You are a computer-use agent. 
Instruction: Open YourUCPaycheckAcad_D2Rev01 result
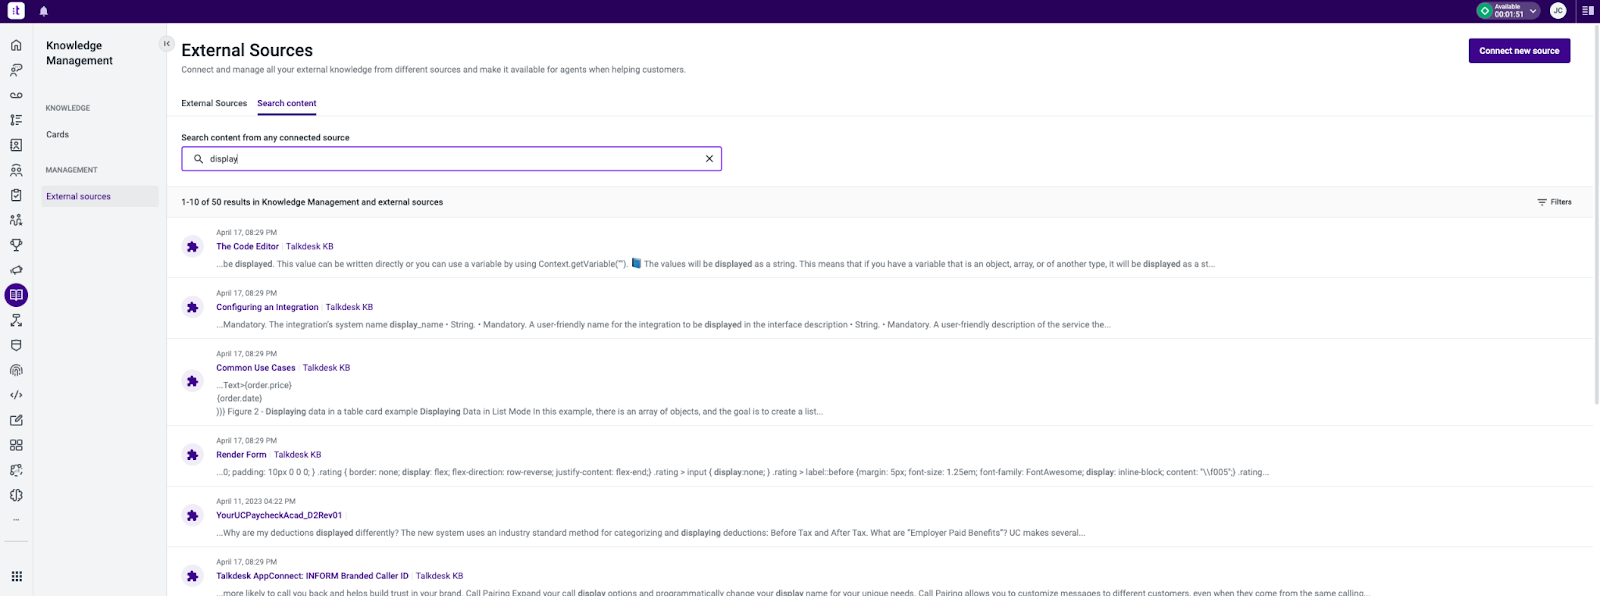(279, 516)
